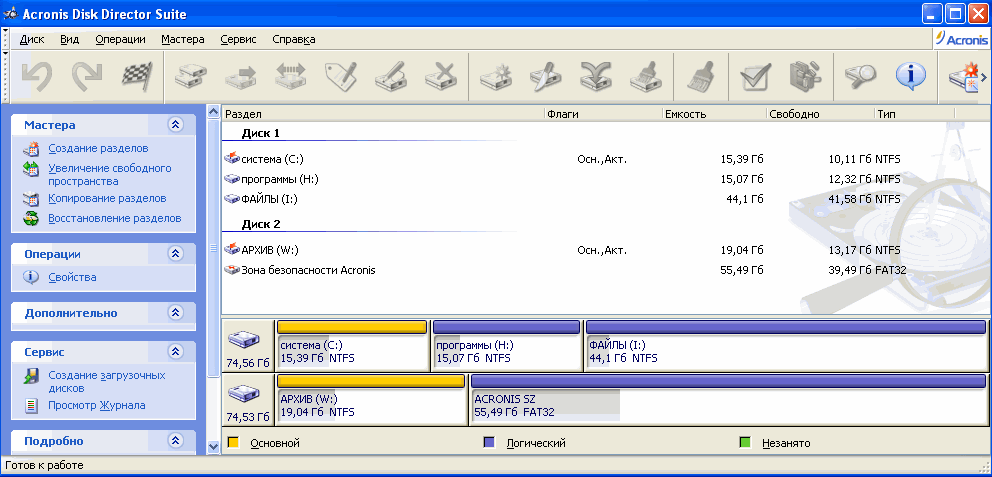Open the Справка menu
The height and width of the screenshot is (477, 992).
click(294, 39)
